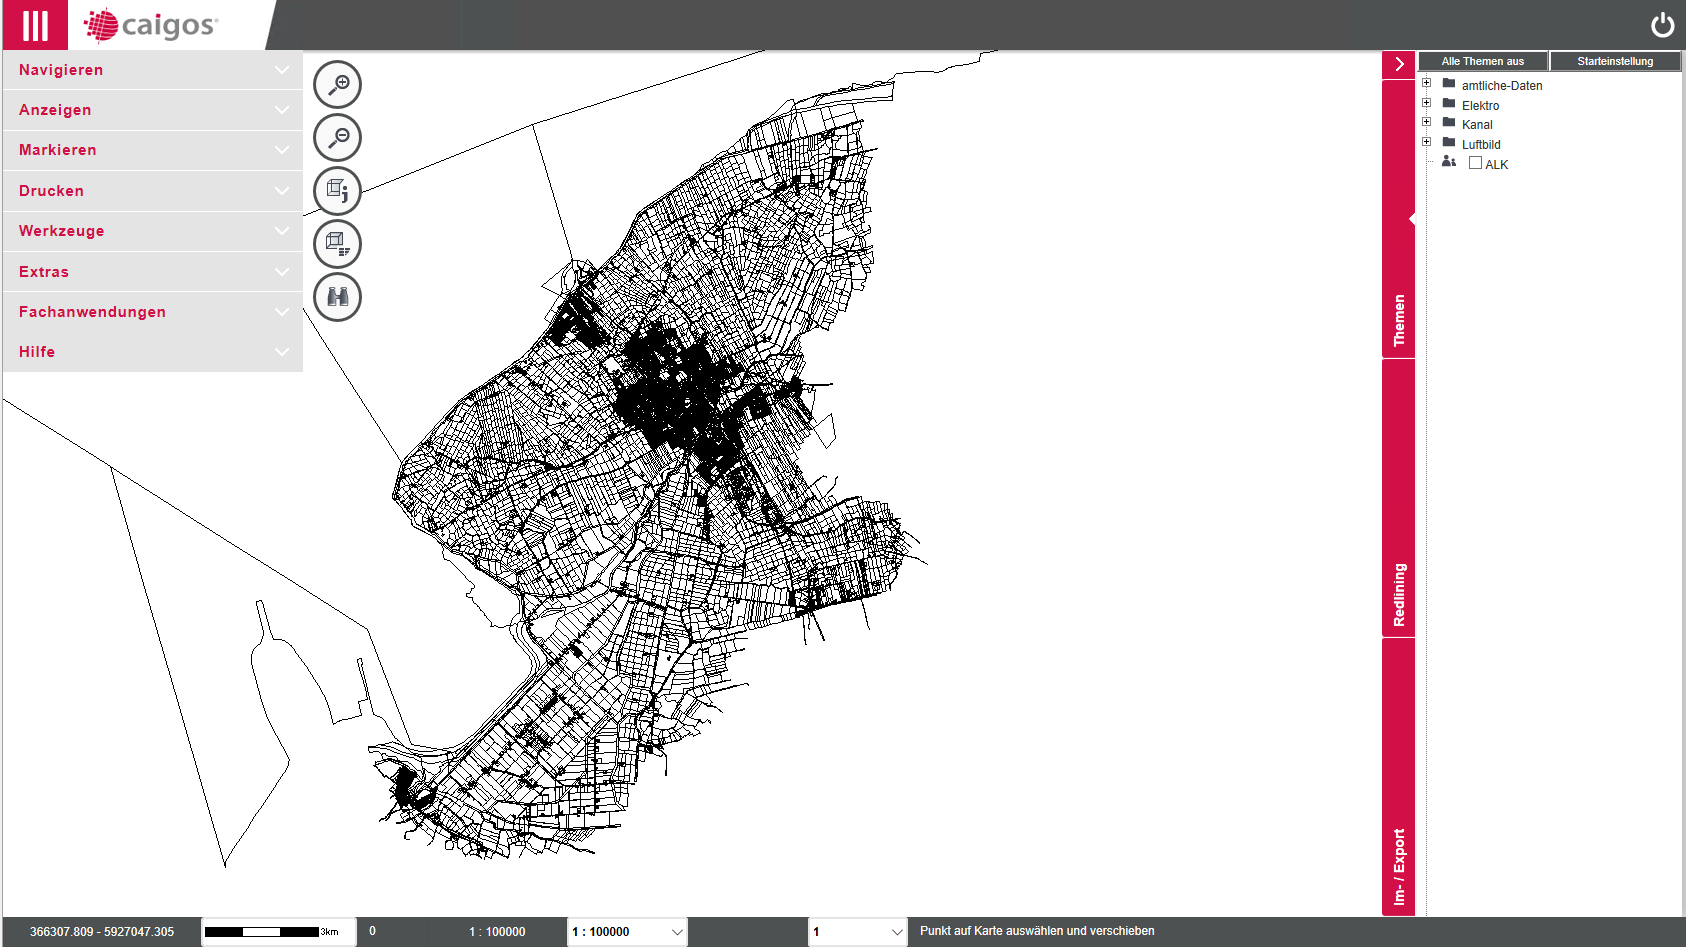Expand the Navigieren menu section

pyautogui.click(x=152, y=70)
